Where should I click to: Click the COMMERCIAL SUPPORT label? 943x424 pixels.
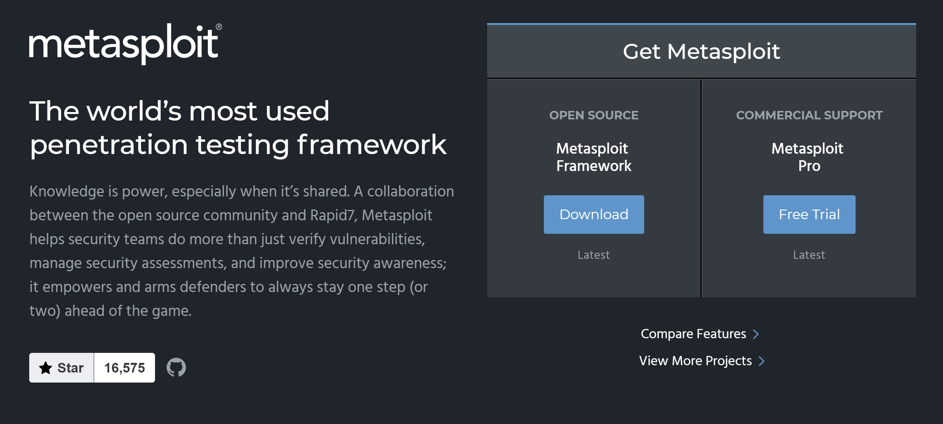pyautogui.click(x=809, y=115)
